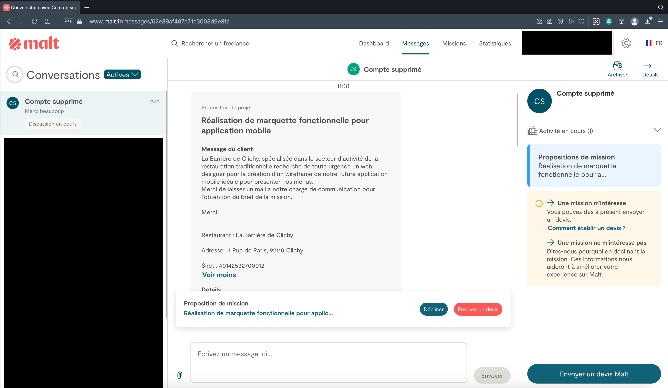
Task: Open Comment établir un devis link
Action: point(586,228)
